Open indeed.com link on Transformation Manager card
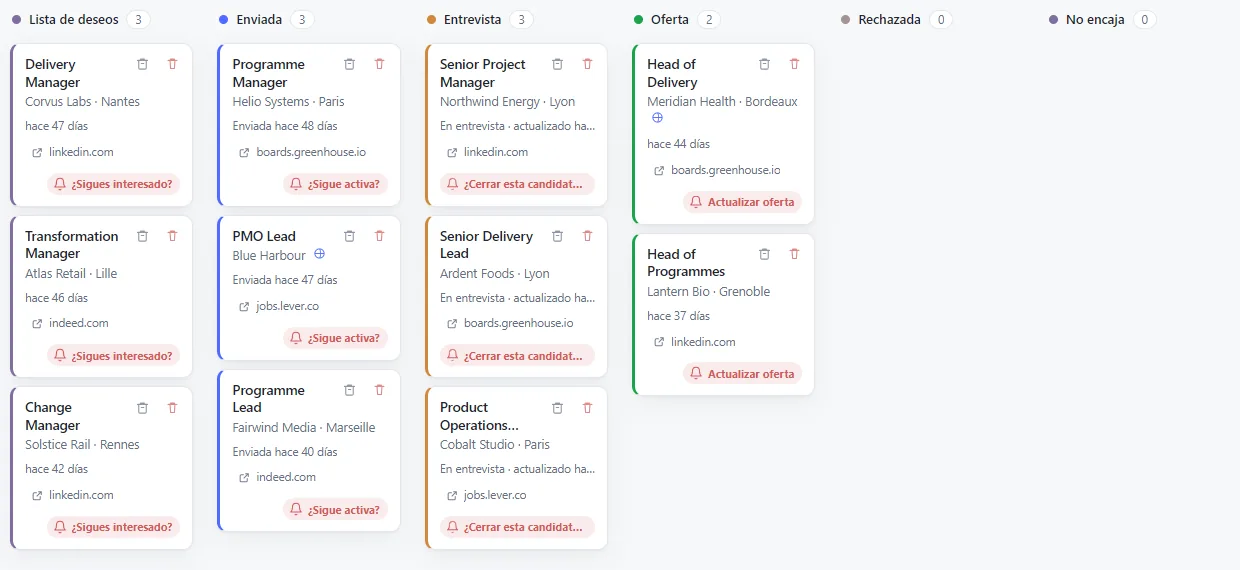This screenshot has height=570, width=1240. 70,323
